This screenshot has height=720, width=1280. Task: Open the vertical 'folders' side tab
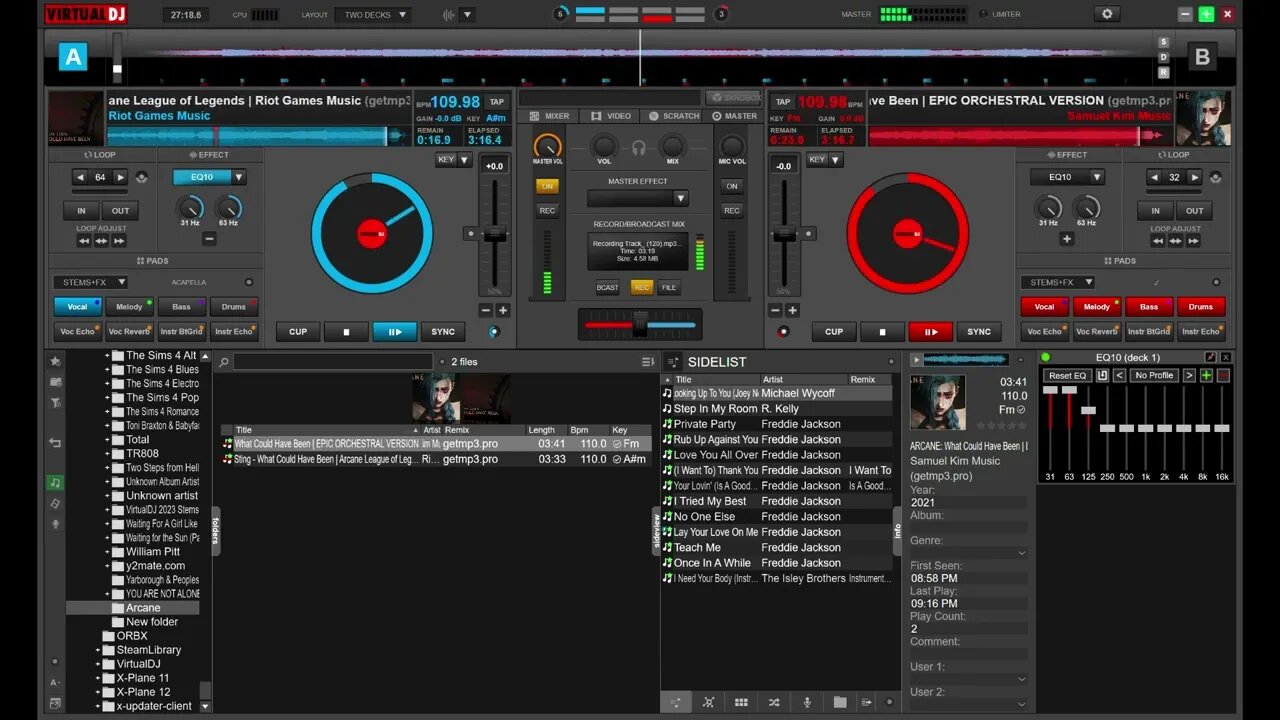(x=215, y=531)
